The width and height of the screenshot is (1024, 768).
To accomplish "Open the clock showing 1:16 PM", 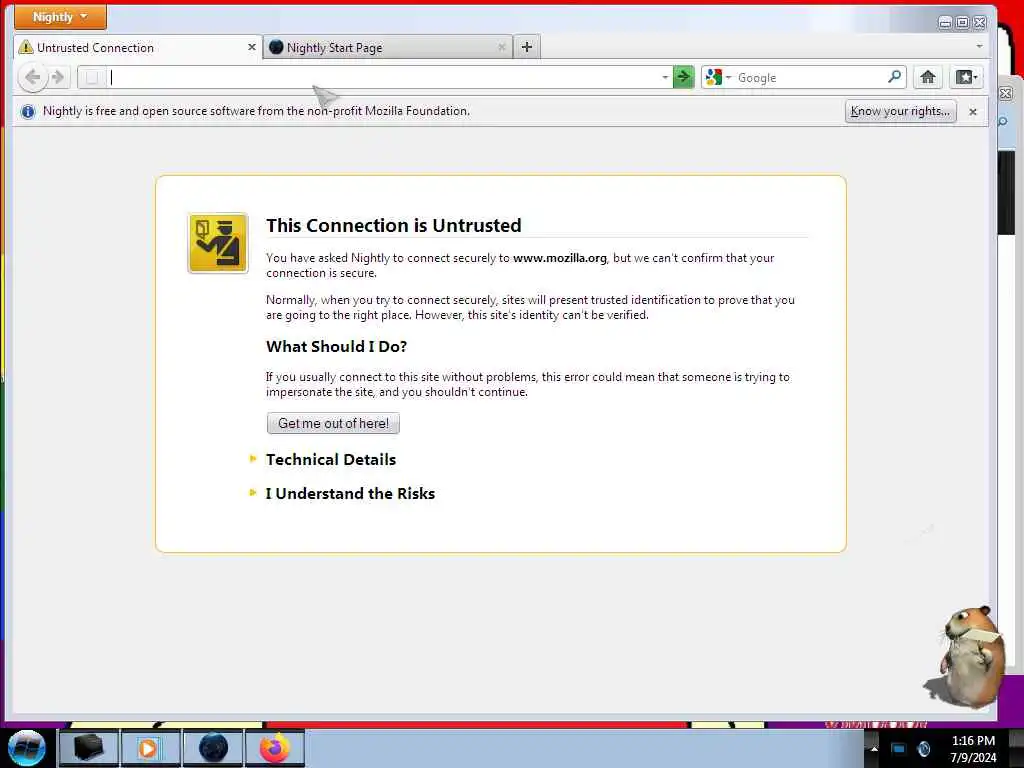I will (973, 749).
